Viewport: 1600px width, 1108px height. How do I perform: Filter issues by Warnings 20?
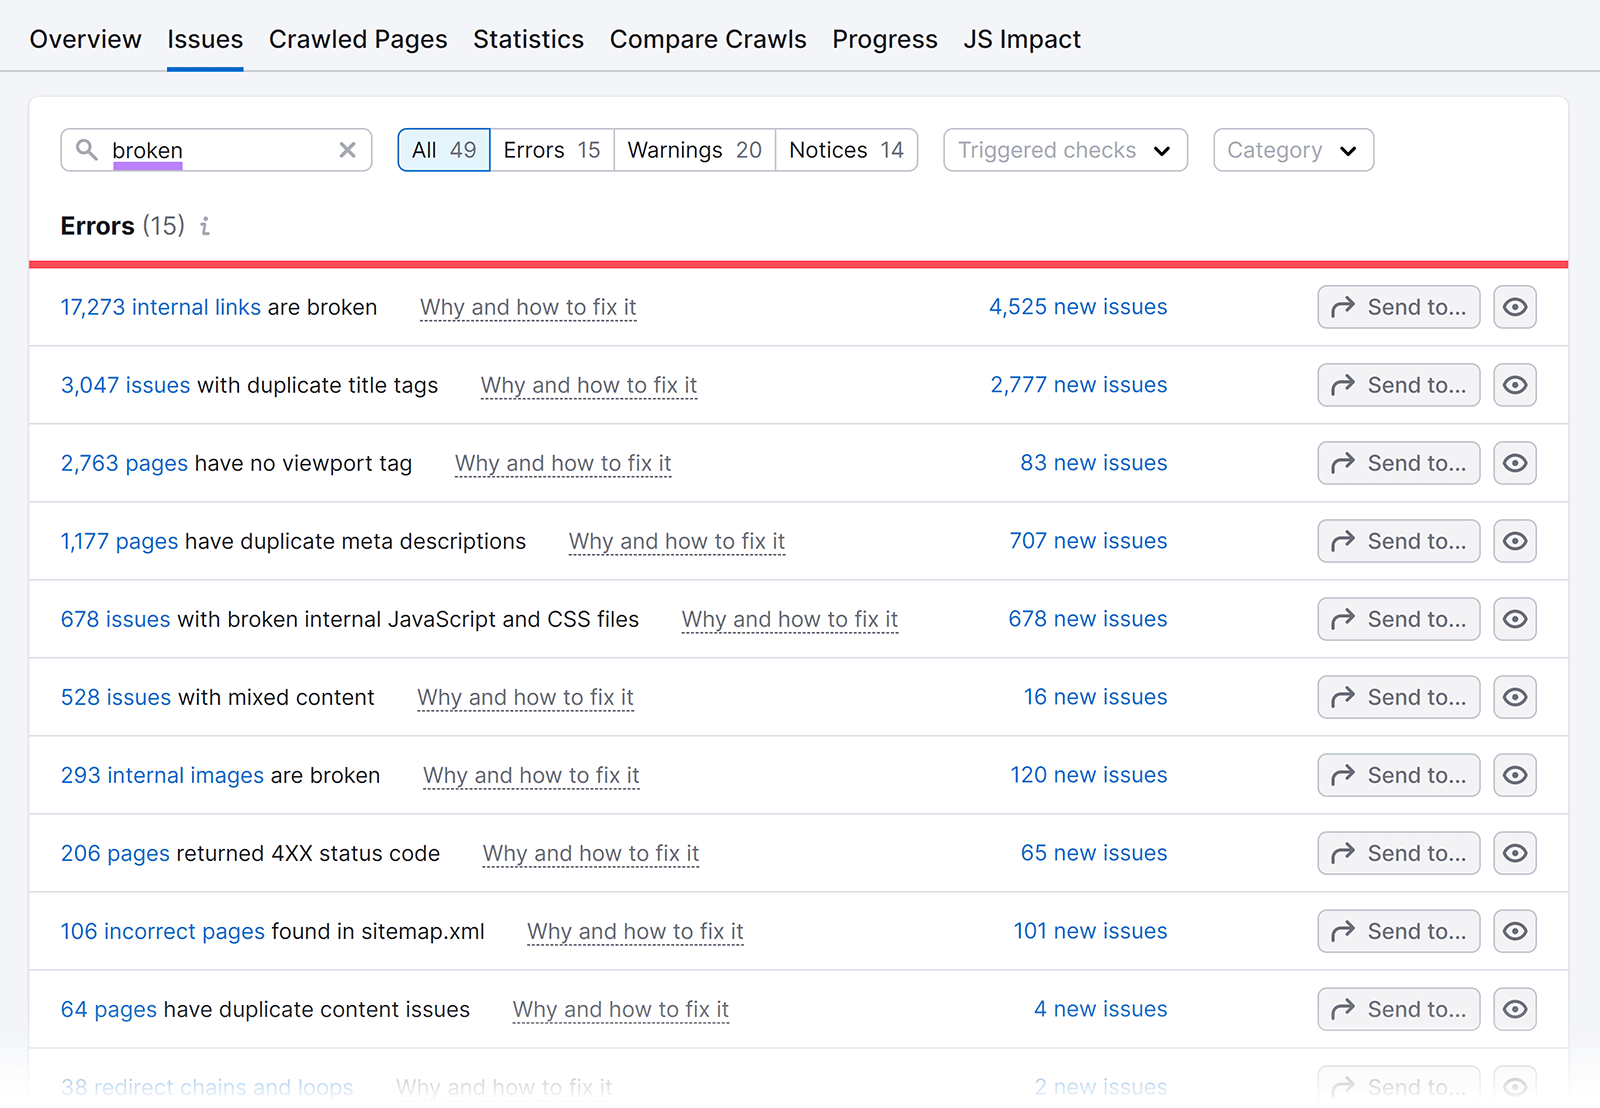(694, 150)
